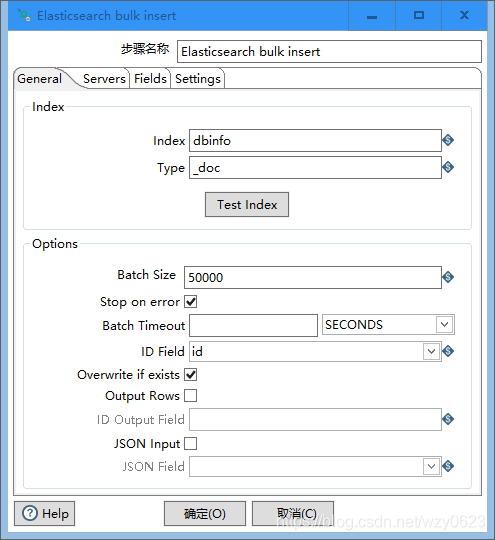The height and width of the screenshot is (540, 495).
Task: Click variable icon beside ID Output Field
Action: [448, 419]
